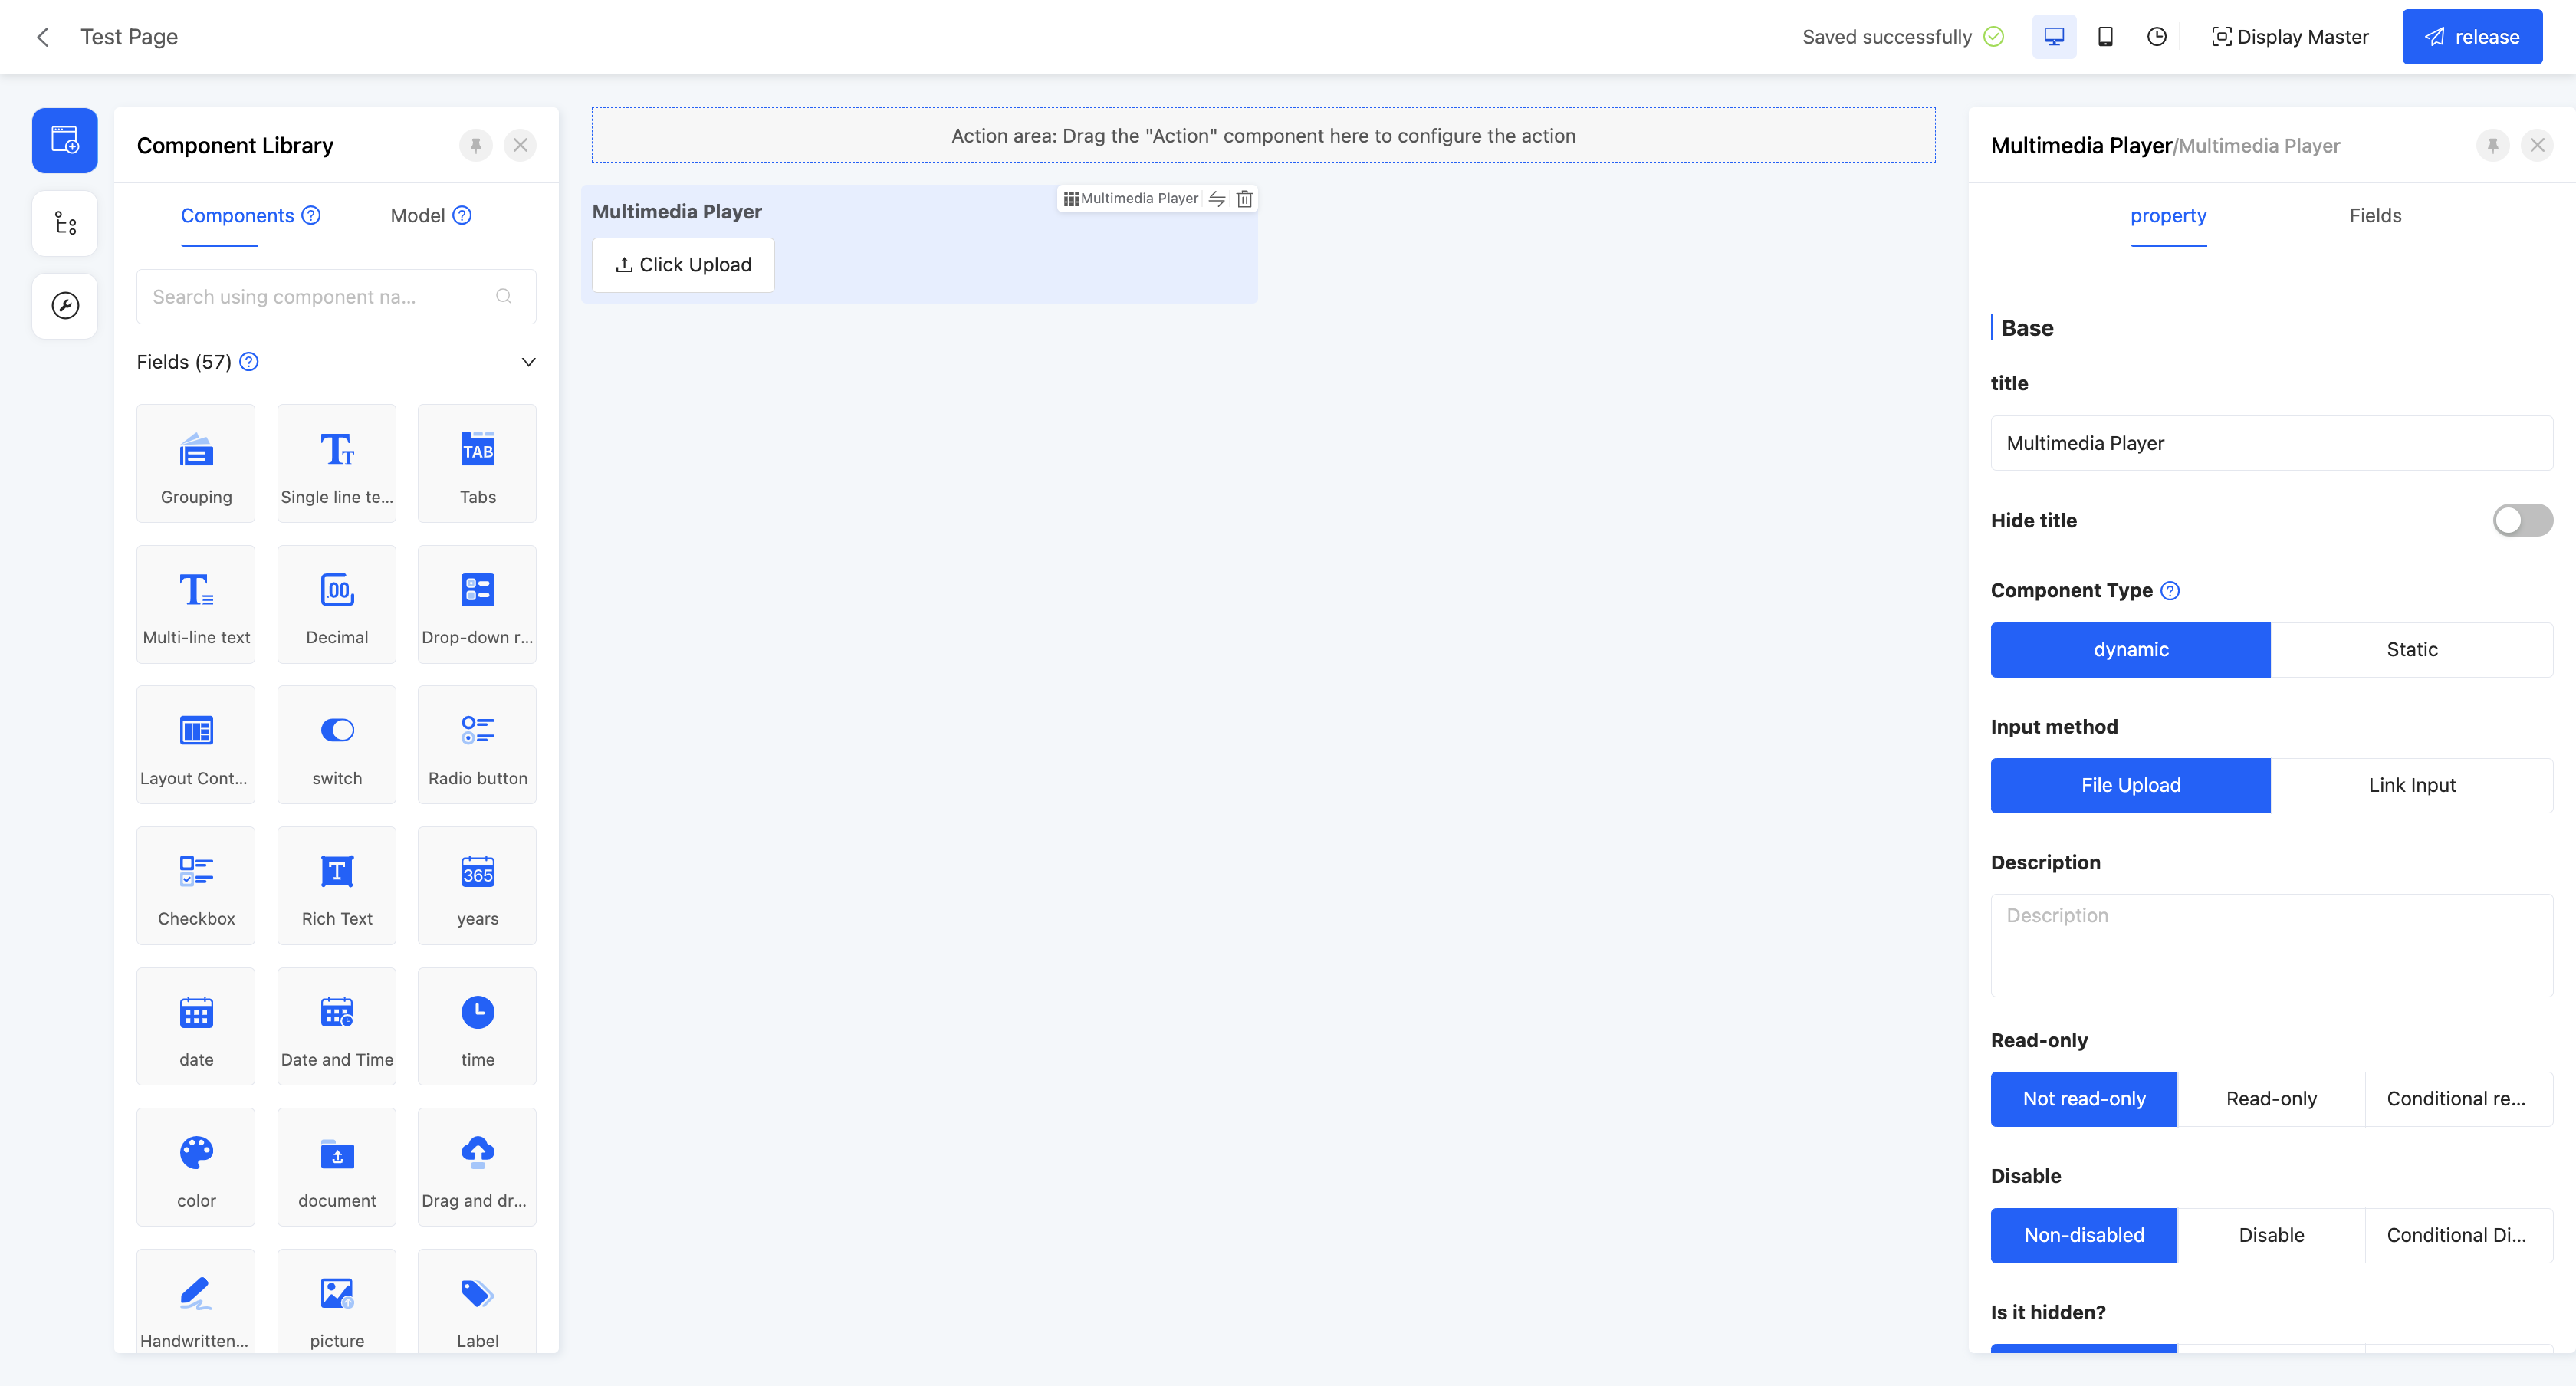This screenshot has width=2576, height=1386.
Task: Click the release button
Action: (2471, 37)
